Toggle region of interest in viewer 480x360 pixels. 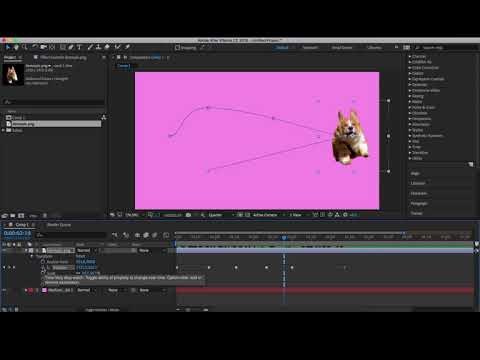pyautogui.click(x=240, y=215)
